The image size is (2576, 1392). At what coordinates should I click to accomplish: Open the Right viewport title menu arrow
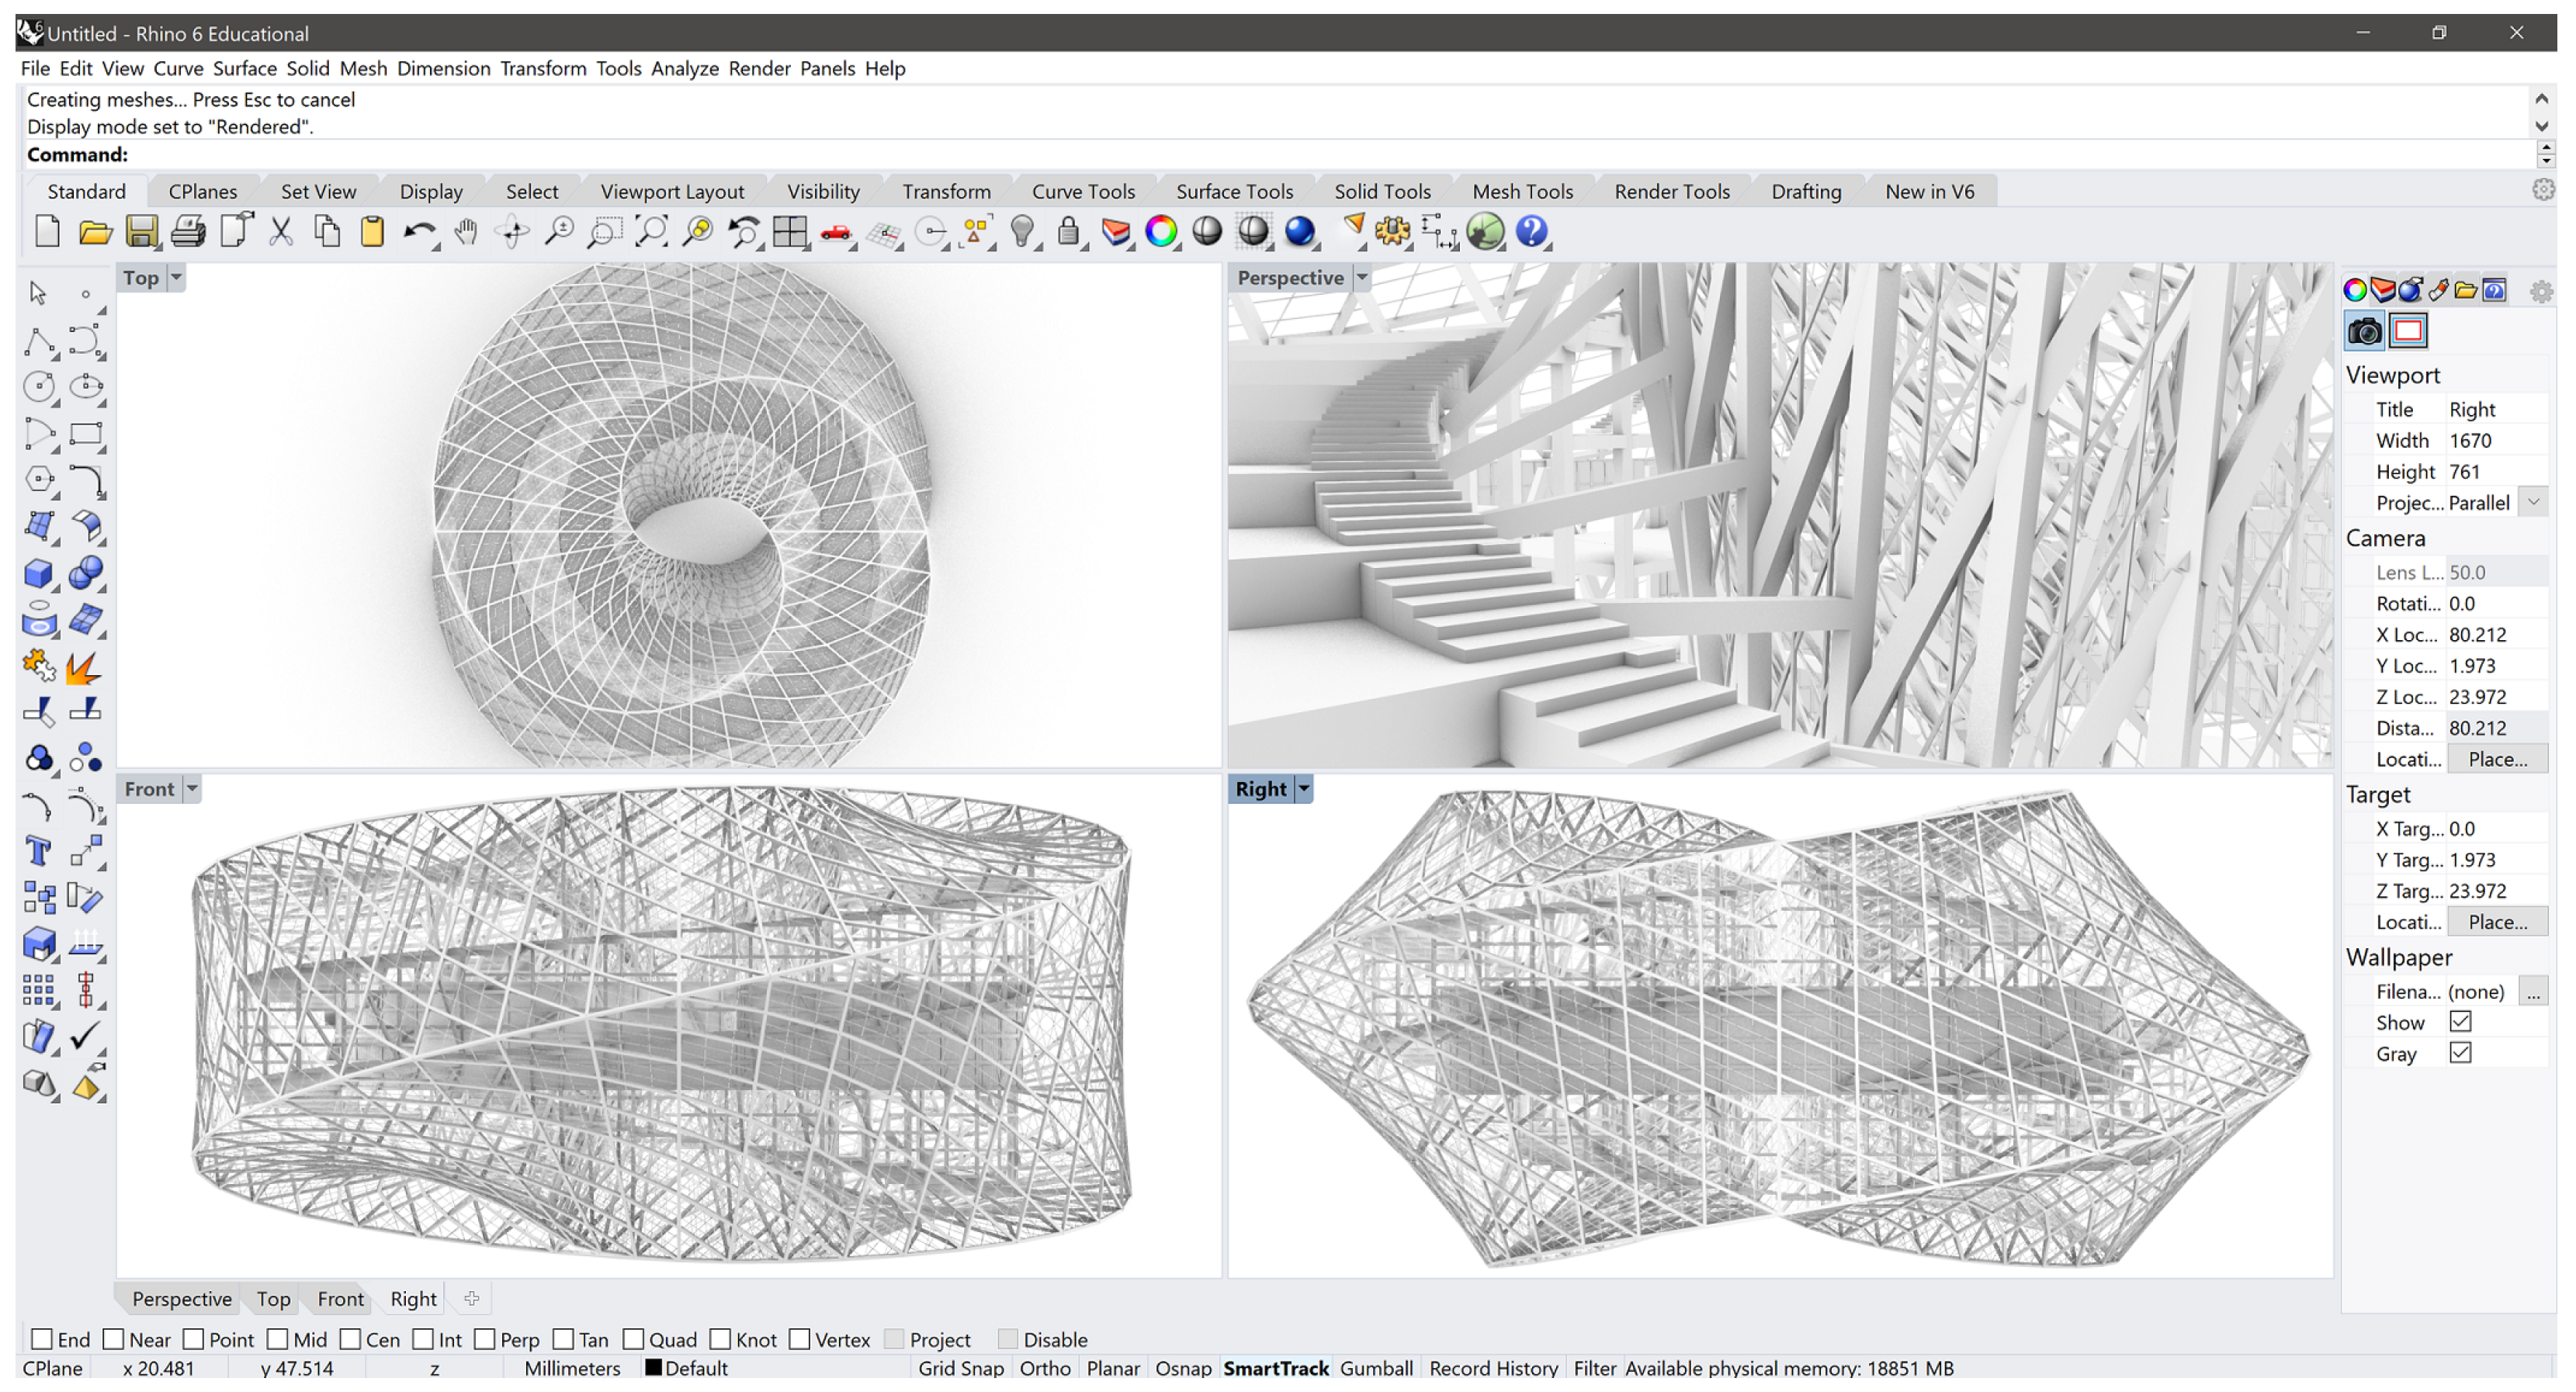[x=1304, y=789]
